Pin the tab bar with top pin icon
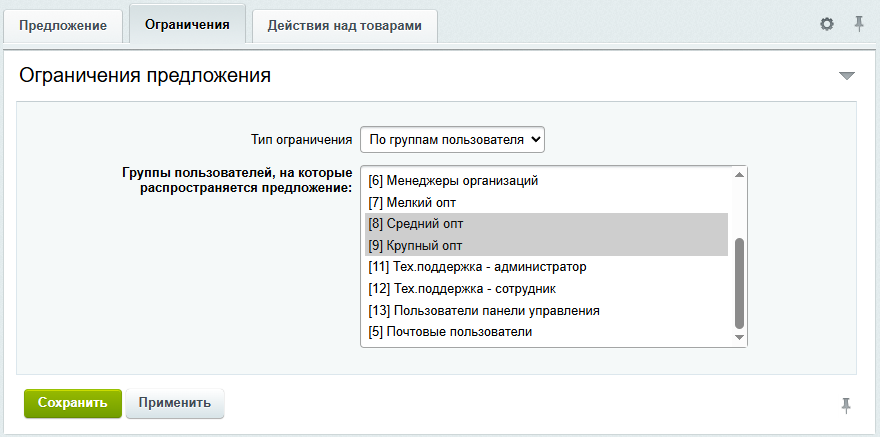 tap(859, 24)
